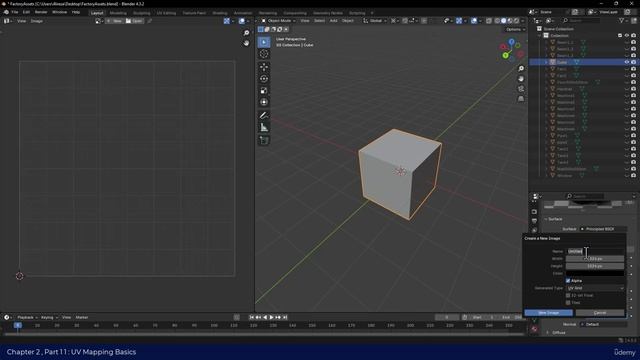Toggle Collection exclude checkbox in the outliner
The height and width of the screenshot is (360, 640).
620,36
